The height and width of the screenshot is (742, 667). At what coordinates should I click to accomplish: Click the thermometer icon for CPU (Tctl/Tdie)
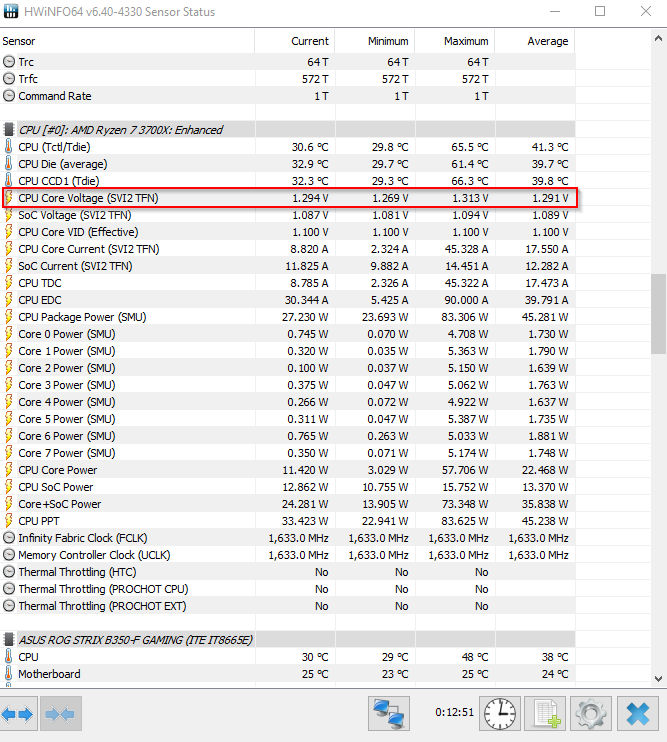(x=9, y=147)
